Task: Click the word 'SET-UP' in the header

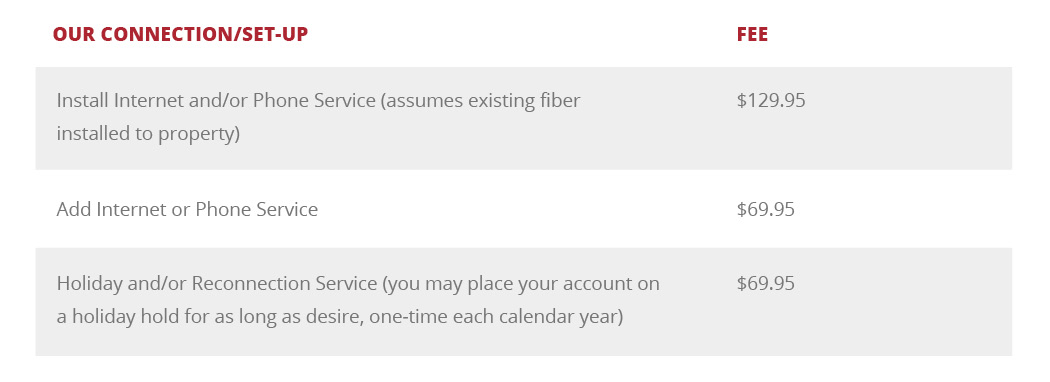Action: click(x=275, y=34)
